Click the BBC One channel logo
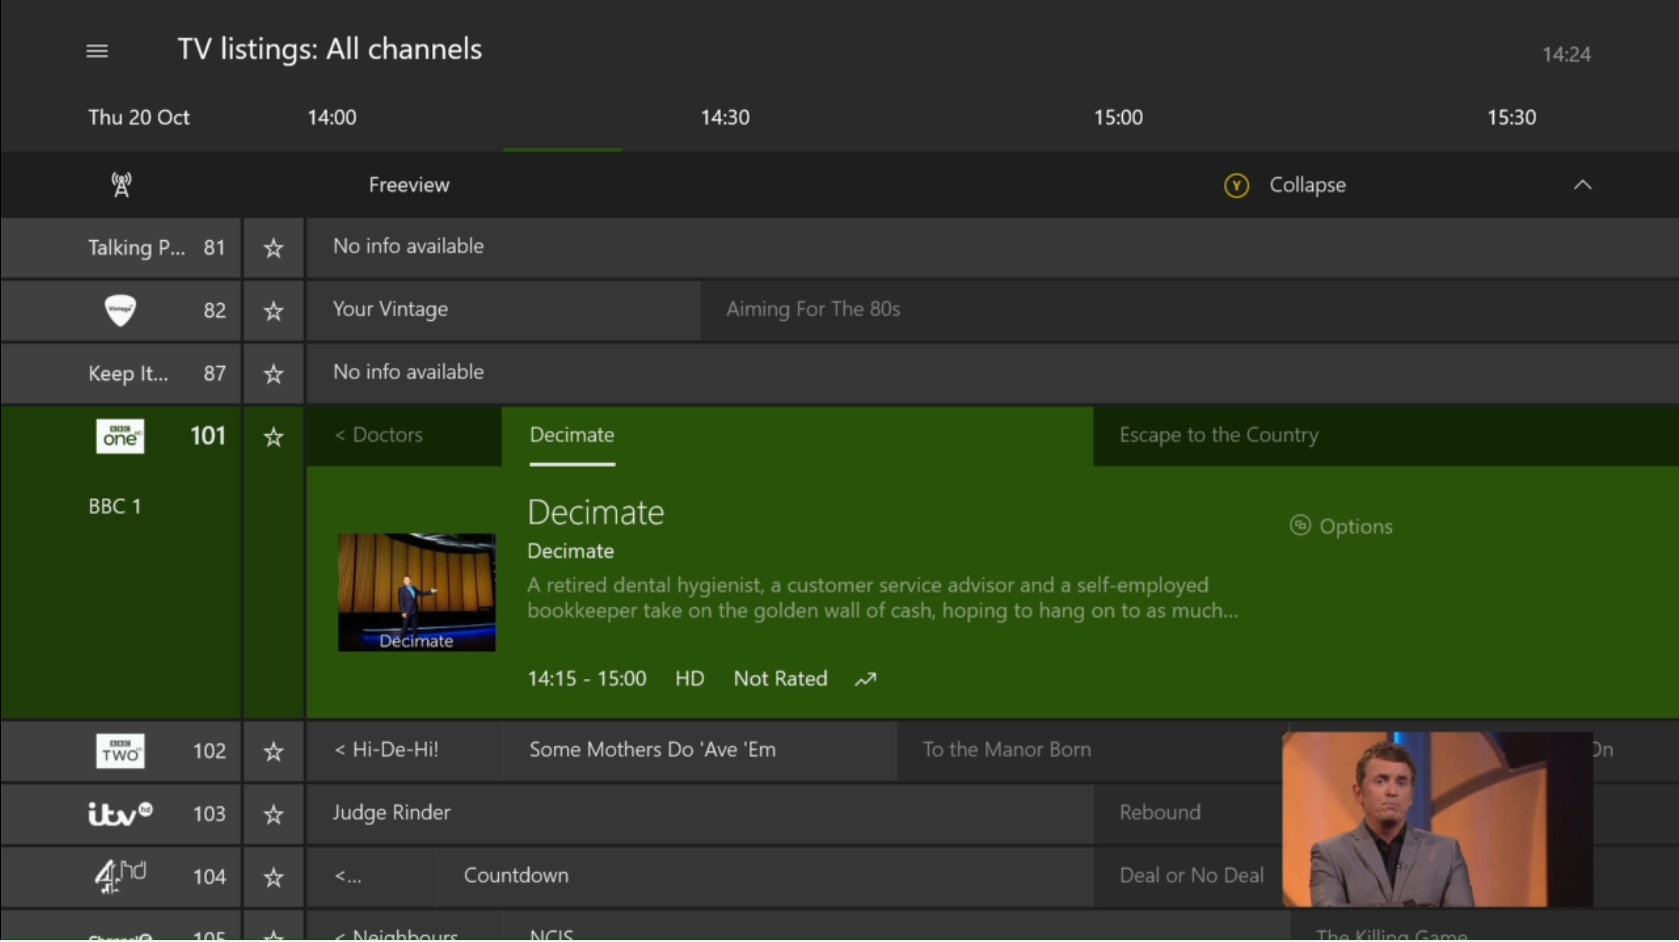The image size is (1679, 942). click(120, 436)
